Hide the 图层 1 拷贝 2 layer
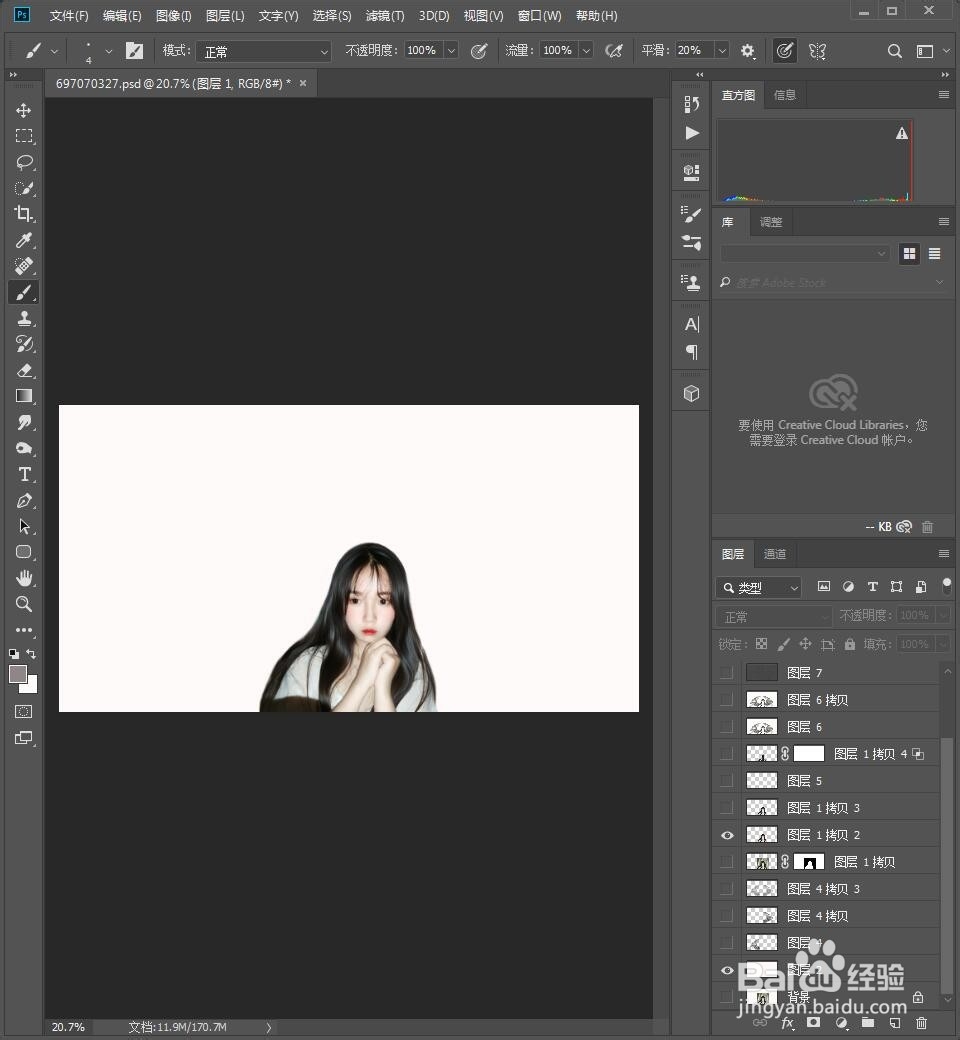The width and height of the screenshot is (960, 1040). click(727, 835)
